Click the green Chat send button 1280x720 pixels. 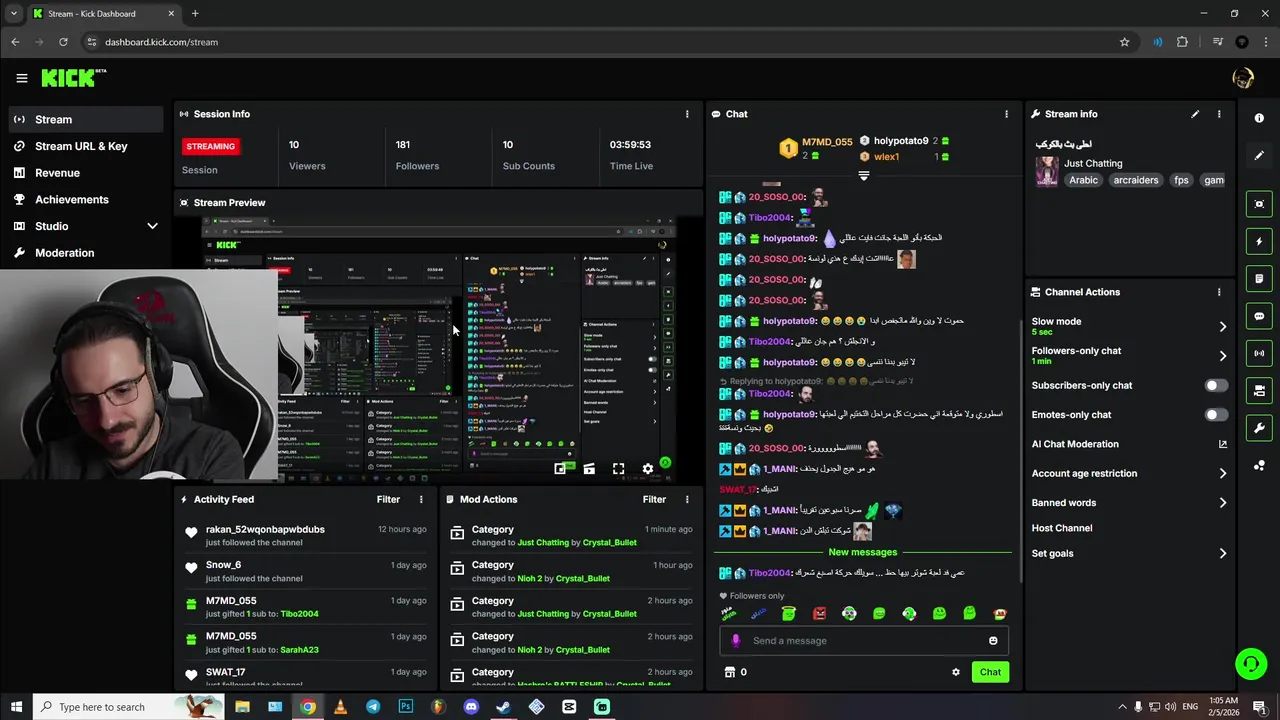pyautogui.click(x=990, y=672)
